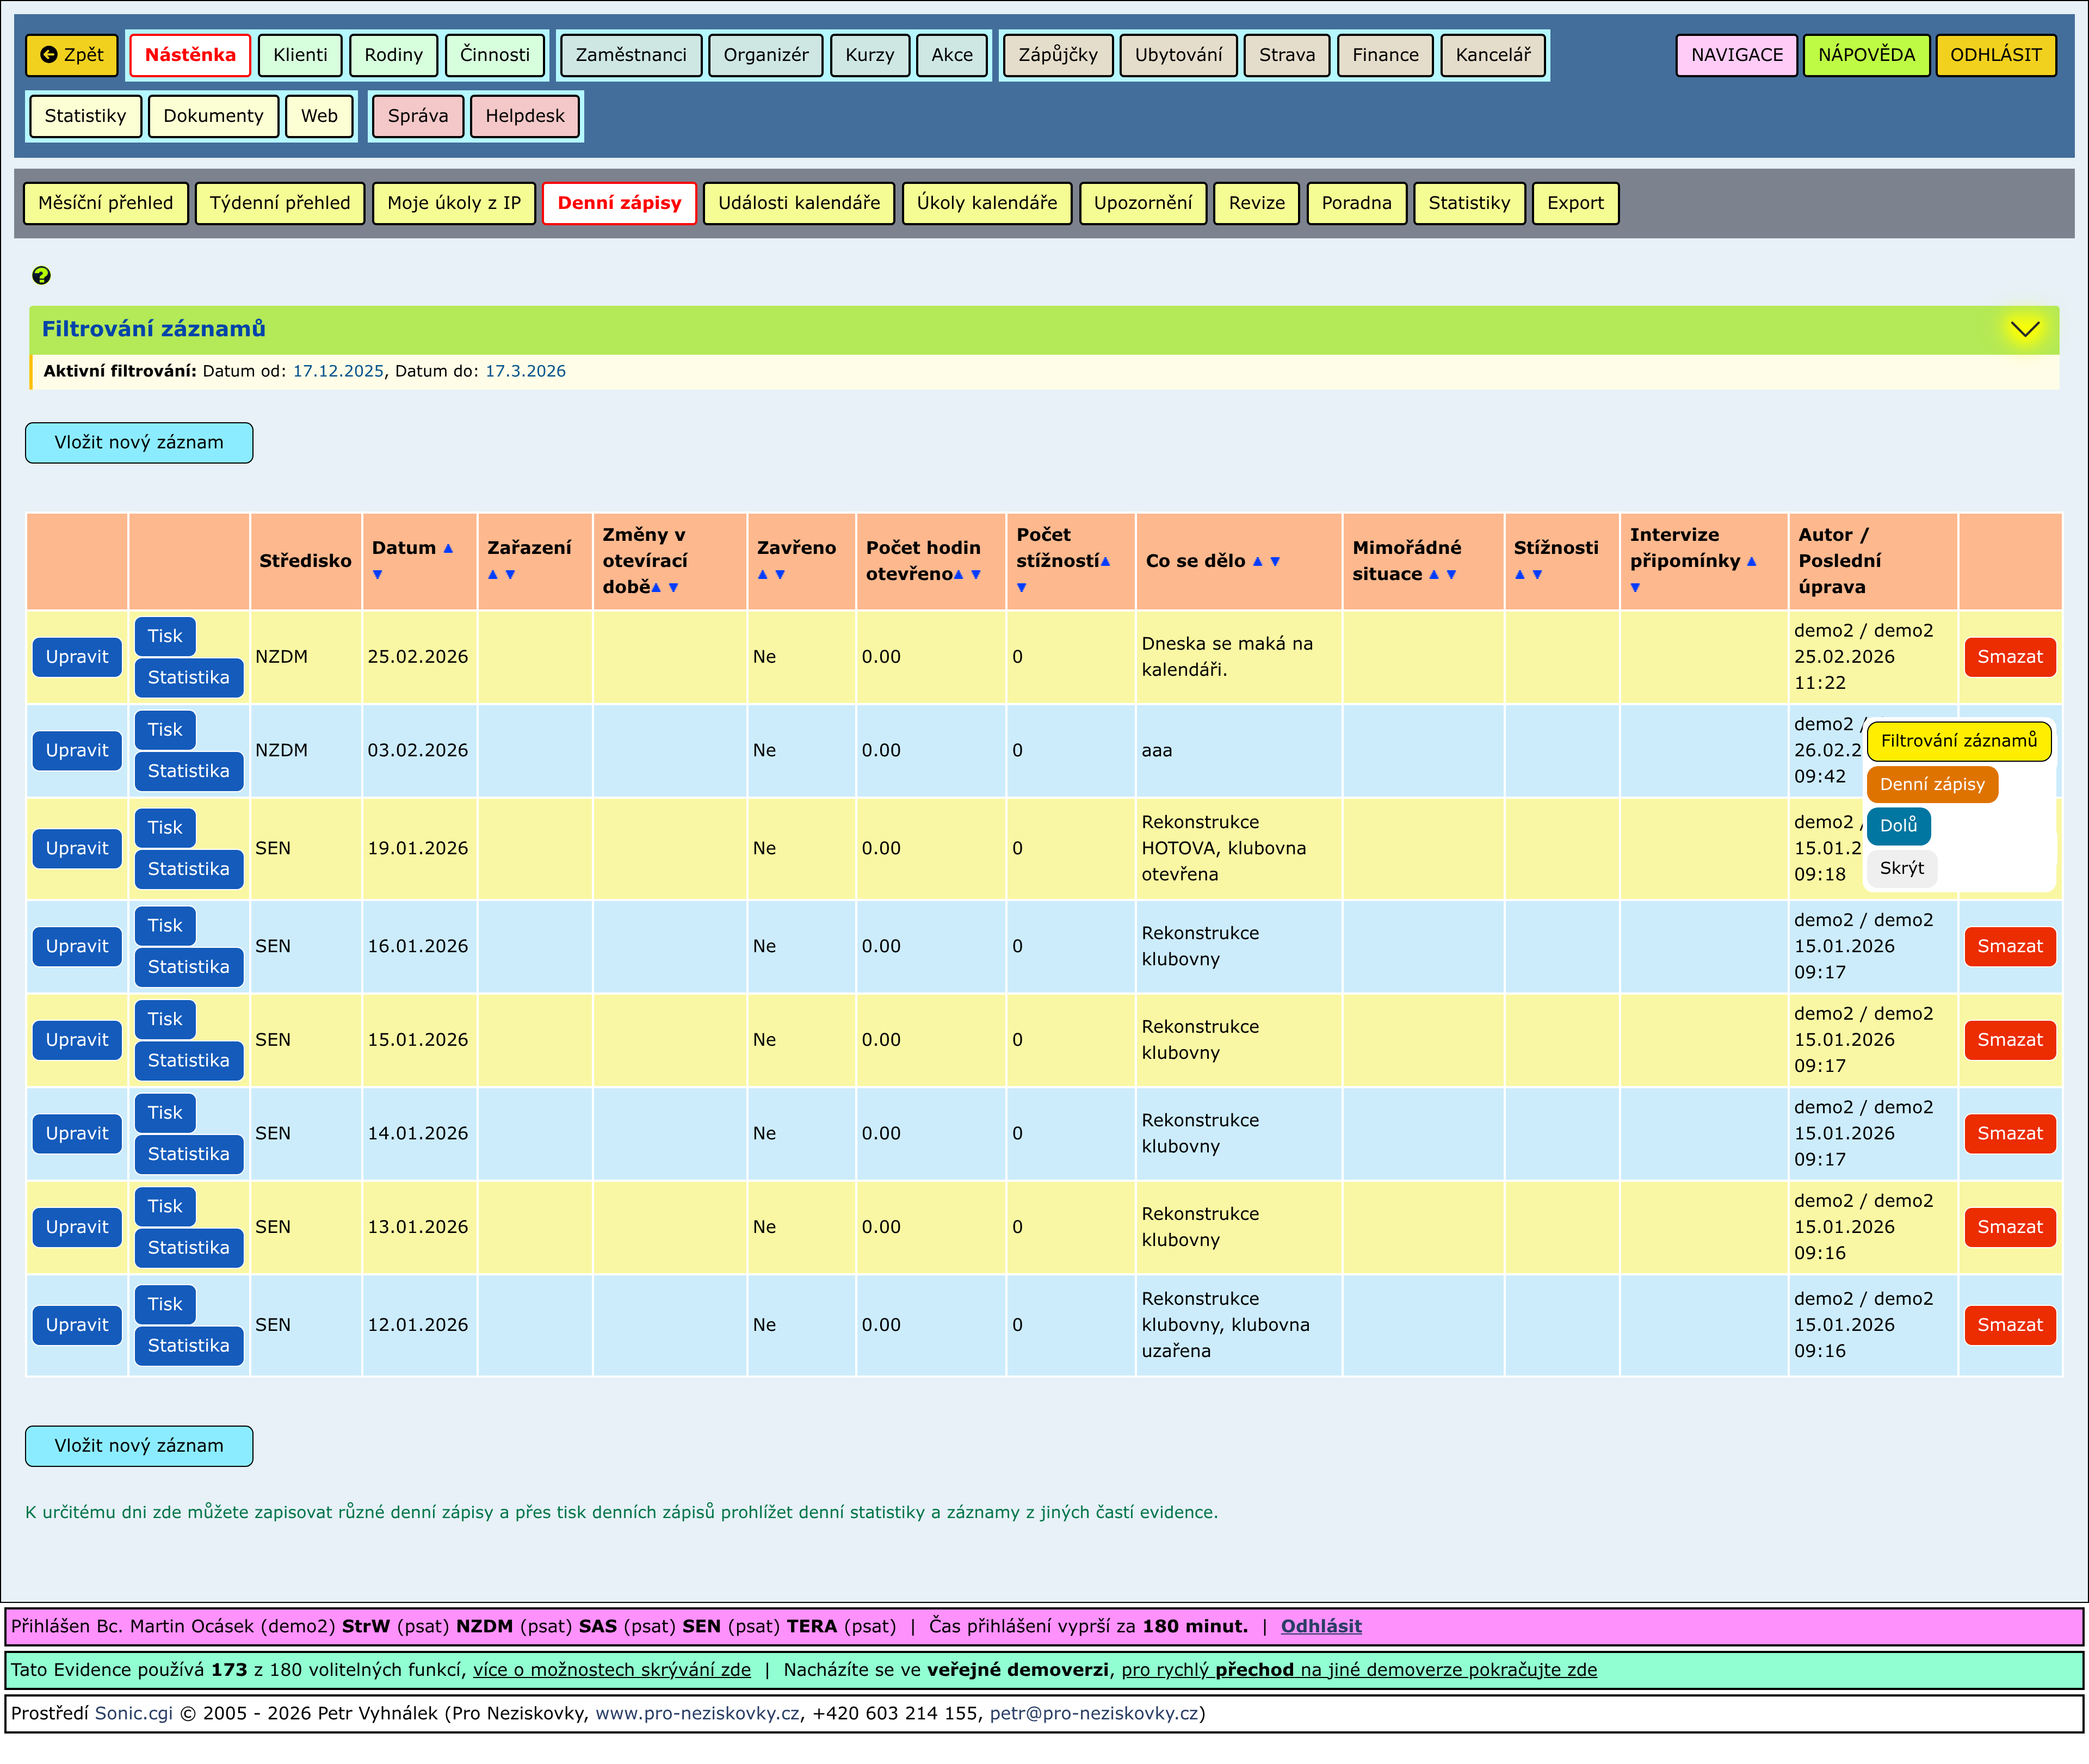Sort Mimořádné situace descending arrow

1451,575
